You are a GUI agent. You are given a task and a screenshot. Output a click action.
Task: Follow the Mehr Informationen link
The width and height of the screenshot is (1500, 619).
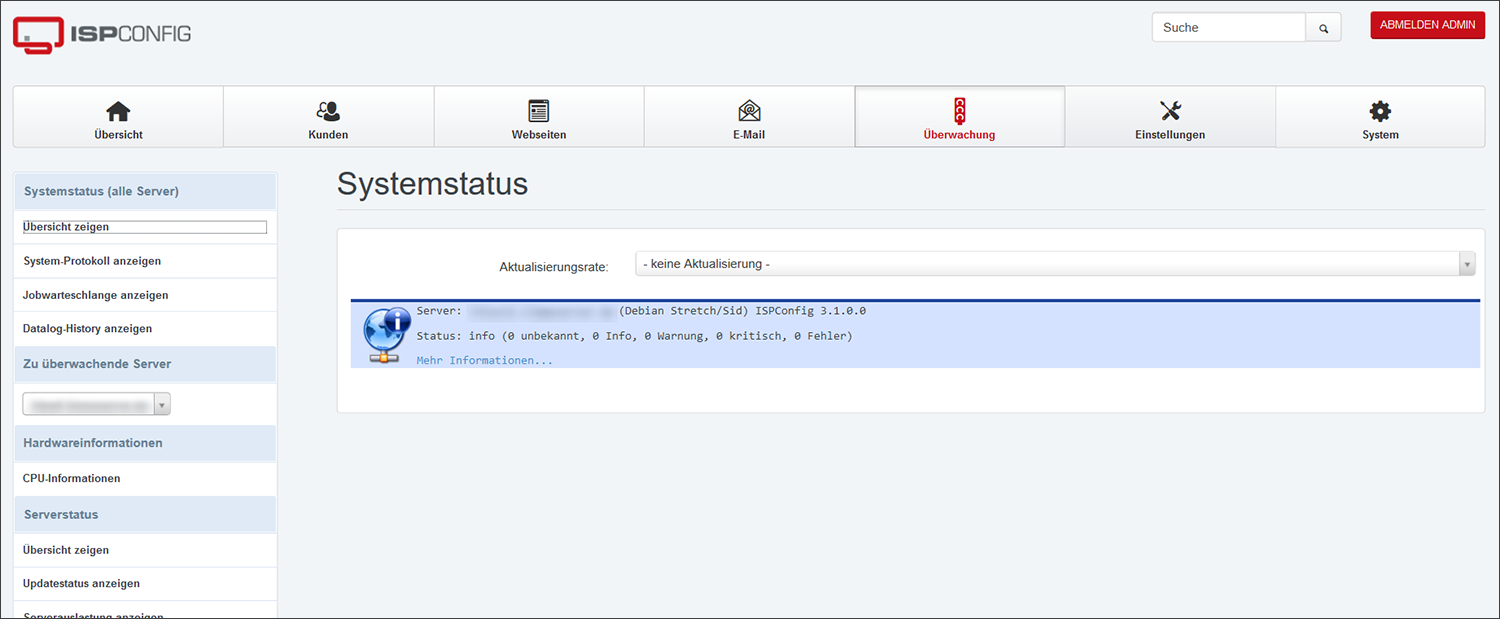pyautogui.click(x=484, y=360)
